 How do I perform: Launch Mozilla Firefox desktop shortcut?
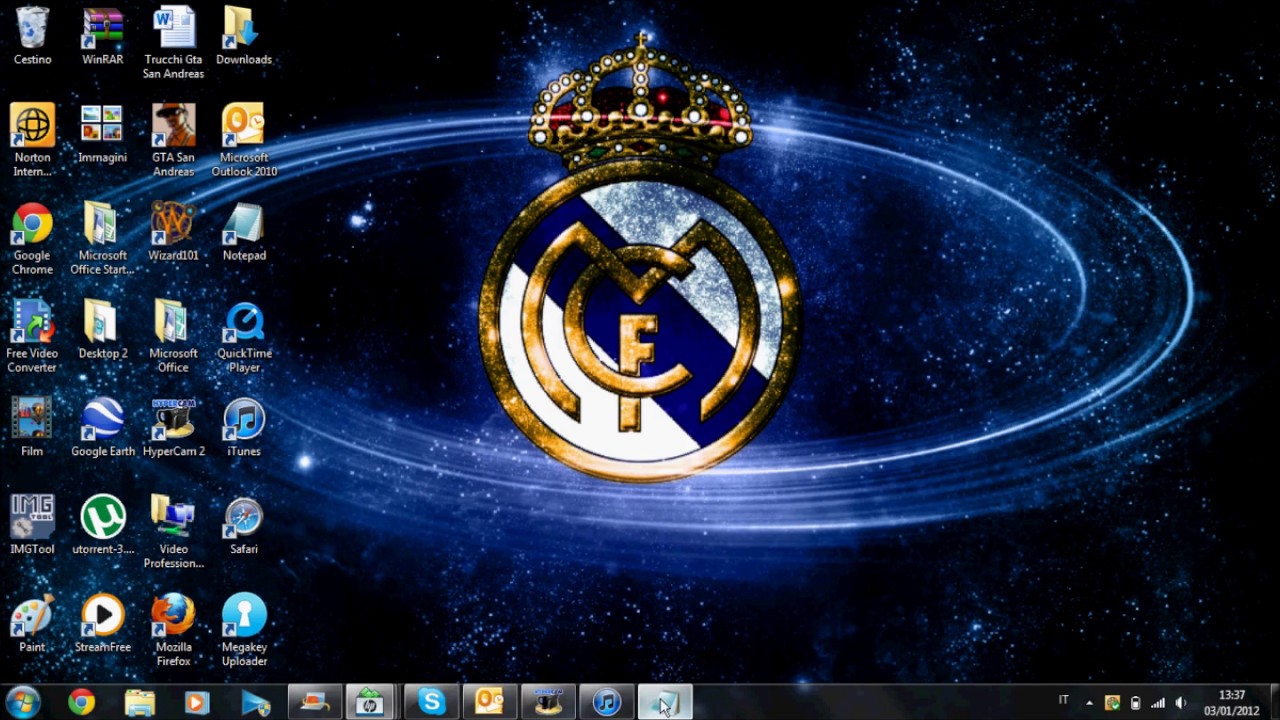click(x=173, y=630)
